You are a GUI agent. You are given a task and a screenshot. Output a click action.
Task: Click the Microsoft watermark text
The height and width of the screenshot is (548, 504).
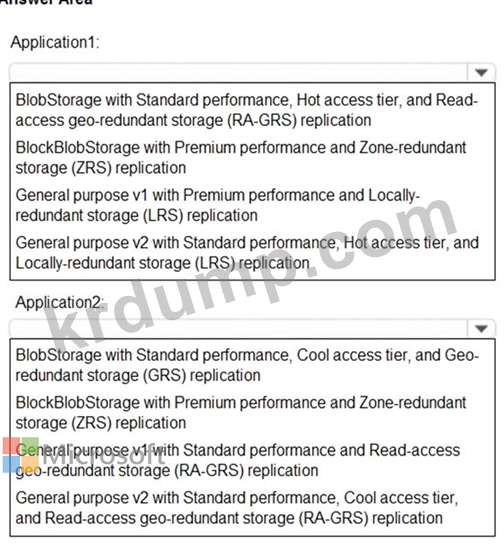coord(103,455)
